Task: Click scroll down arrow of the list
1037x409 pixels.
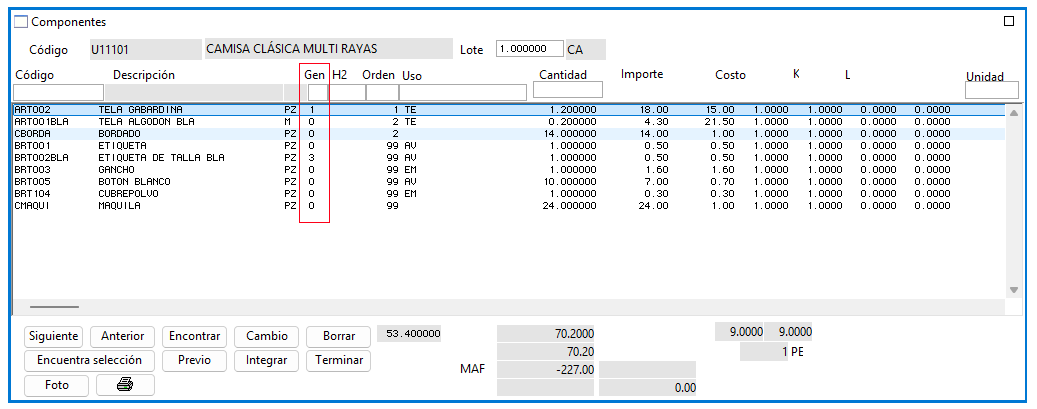Action: point(1013,290)
